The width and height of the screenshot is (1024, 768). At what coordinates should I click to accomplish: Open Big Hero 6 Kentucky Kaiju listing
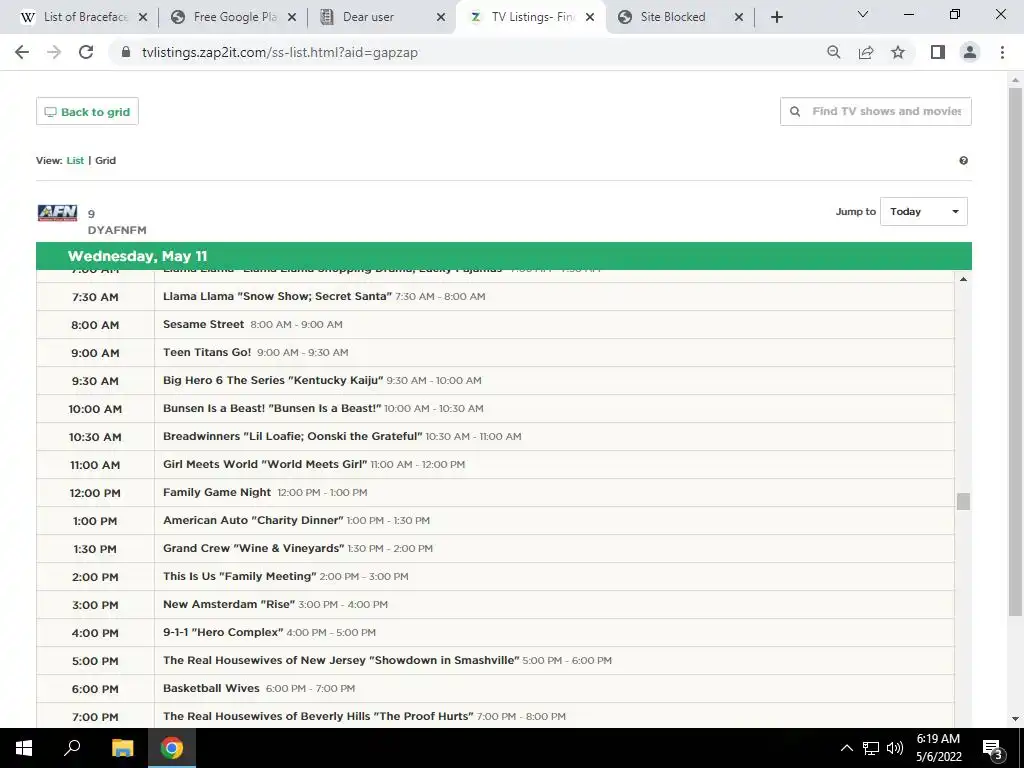[x=273, y=381]
